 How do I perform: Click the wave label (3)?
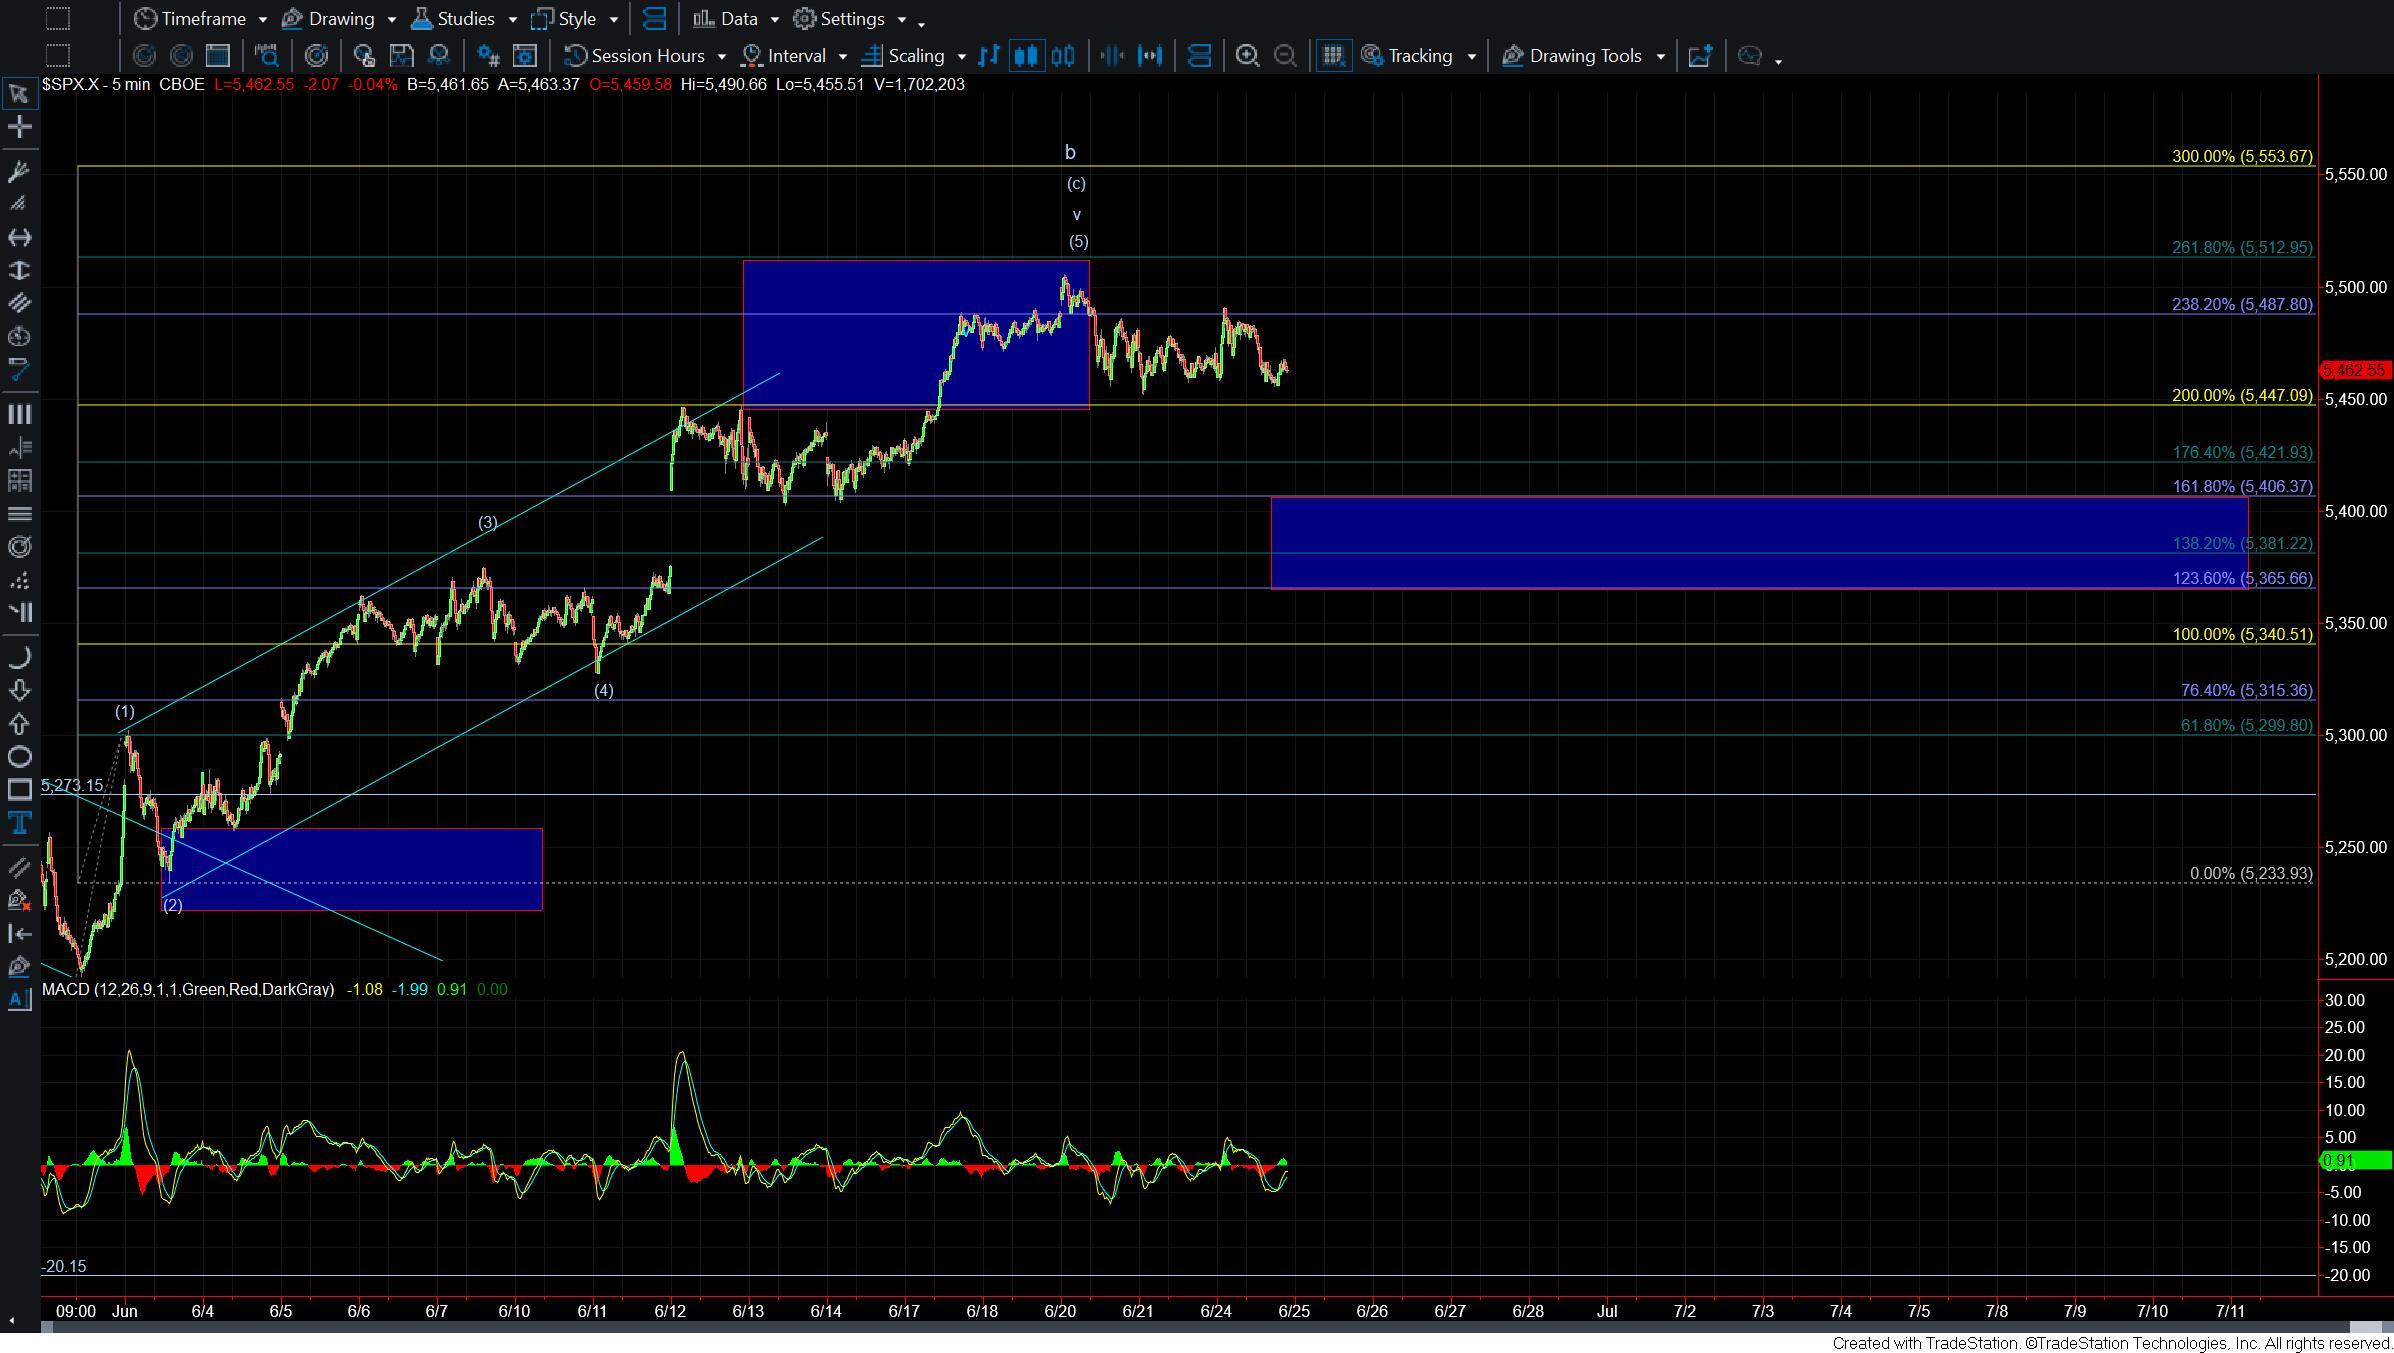point(487,522)
